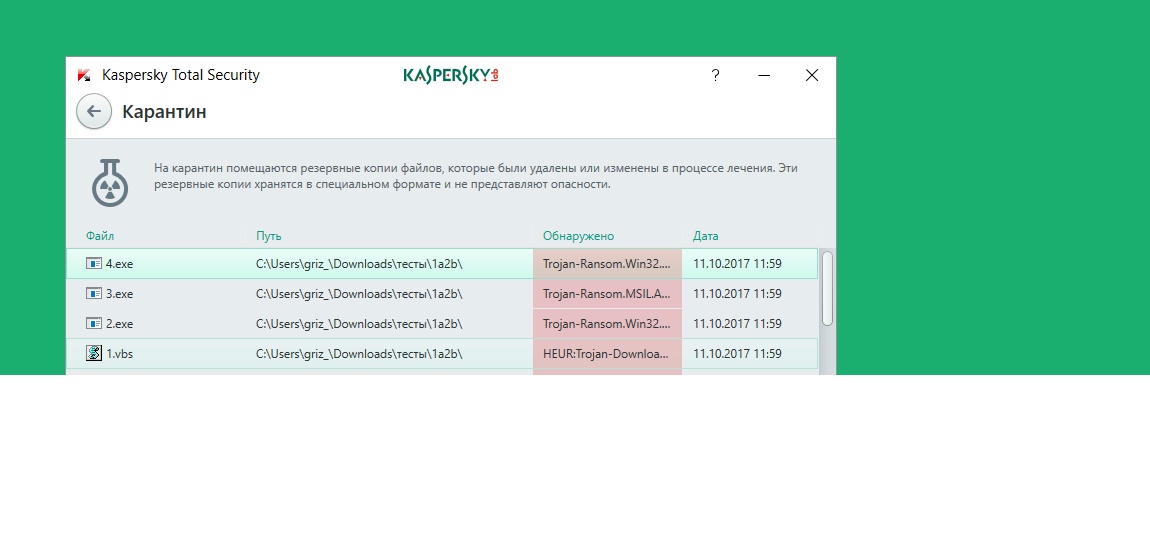Click the 4.exe file icon
Image resolution: width=1150 pixels, height=540 pixels.
(94, 263)
